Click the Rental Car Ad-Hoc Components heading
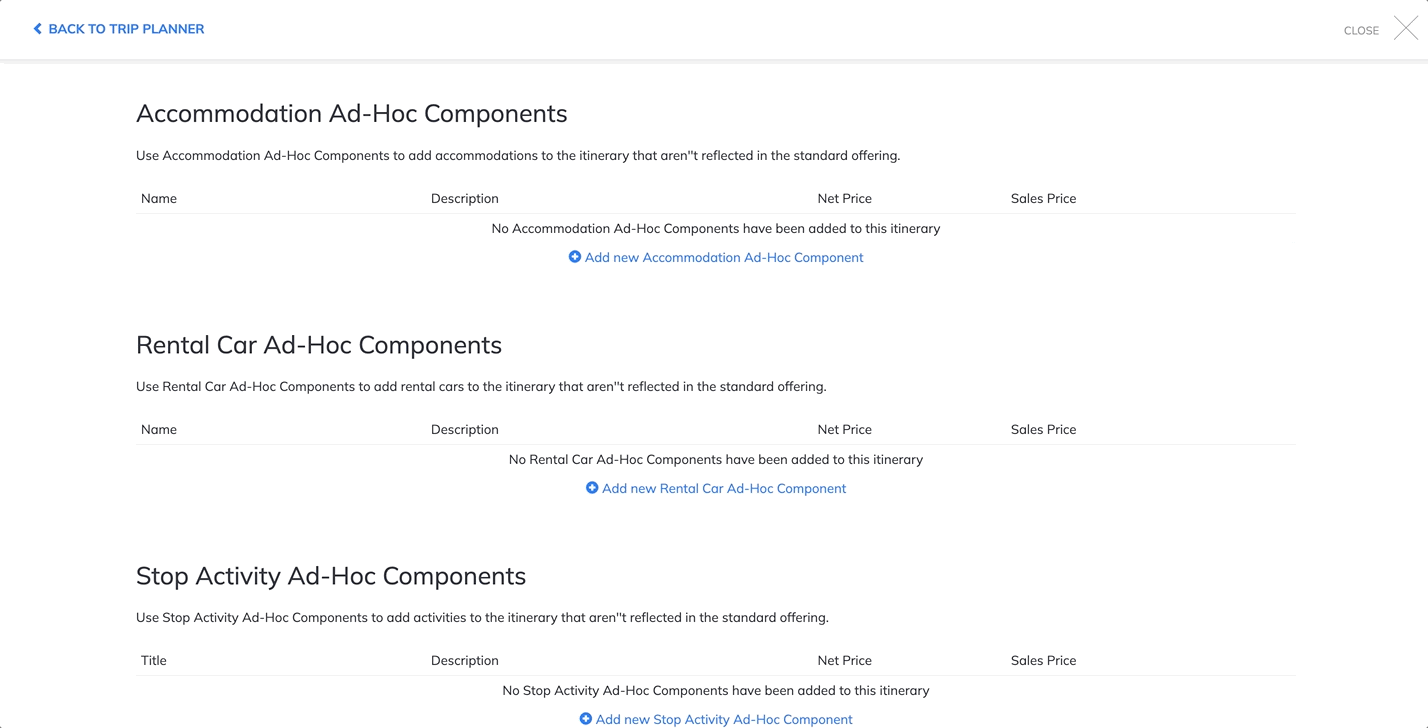Viewport: 1428px width, 728px height. (319, 345)
